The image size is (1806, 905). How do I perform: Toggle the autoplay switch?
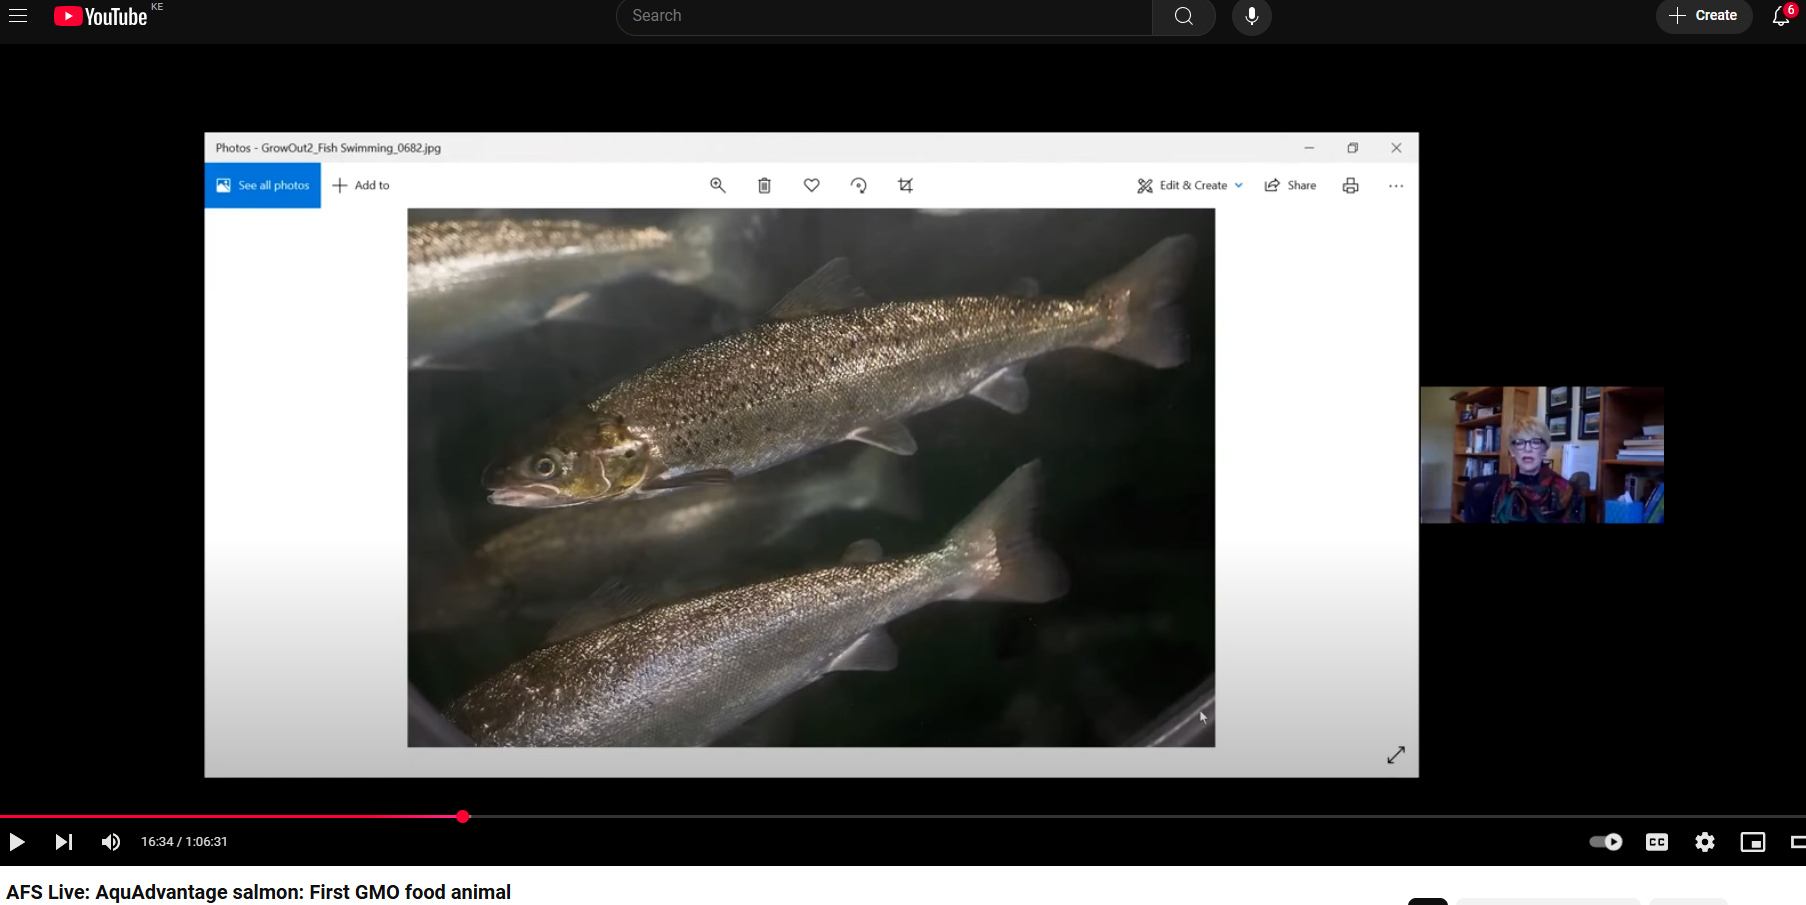click(x=1606, y=842)
